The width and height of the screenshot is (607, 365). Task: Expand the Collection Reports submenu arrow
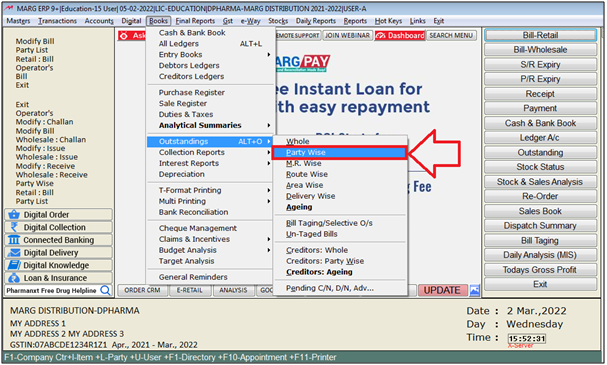coord(268,153)
